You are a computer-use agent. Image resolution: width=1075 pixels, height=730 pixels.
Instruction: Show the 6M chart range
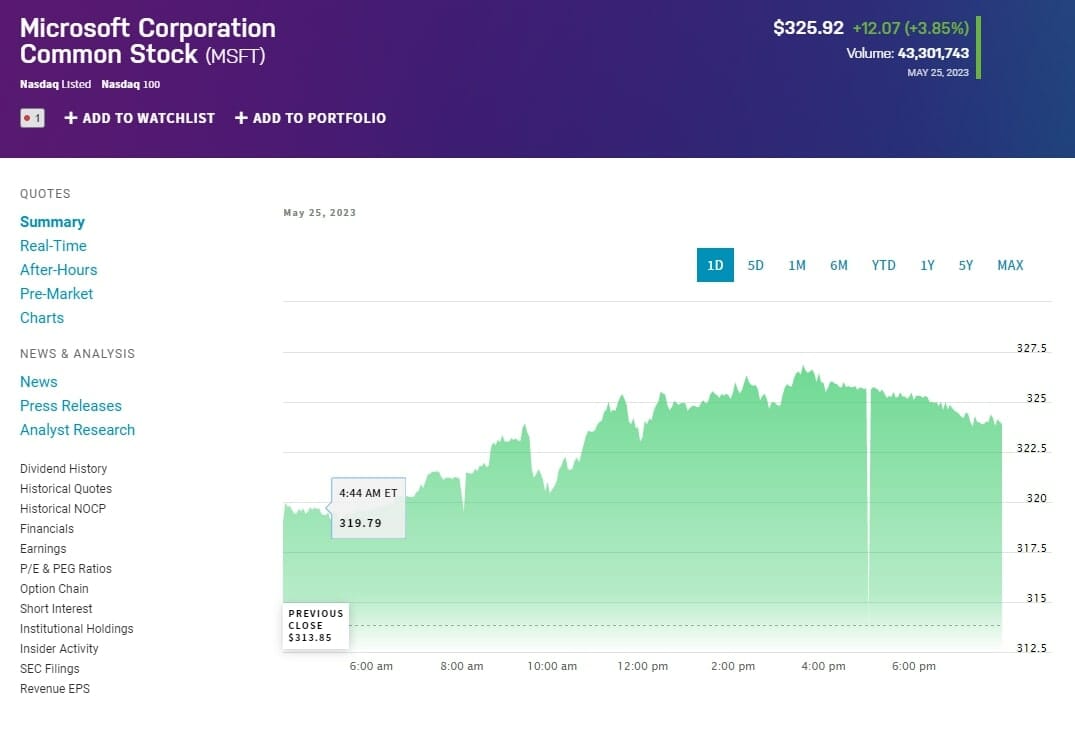click(838, 265)
